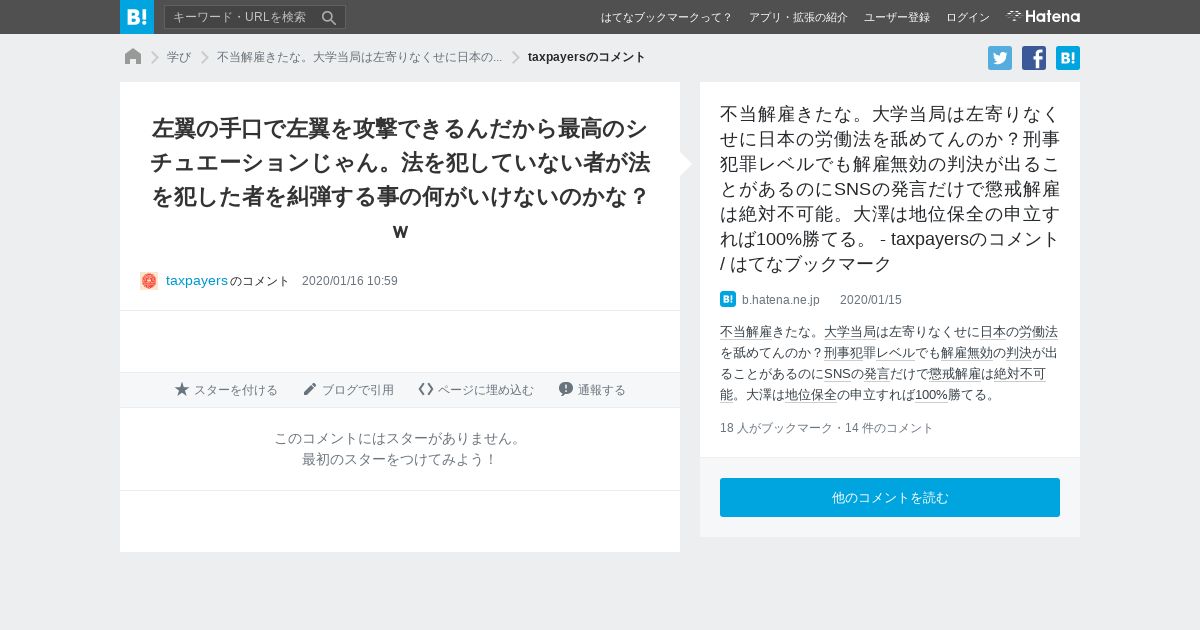Click the b.hatena.ne.jp favicon icon
1200x630 pixels.
[x=728, y=299]
